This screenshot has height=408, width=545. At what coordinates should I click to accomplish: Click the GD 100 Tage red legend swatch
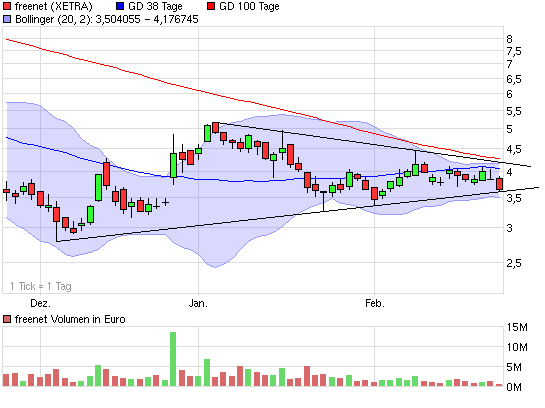tap(211, 6)
